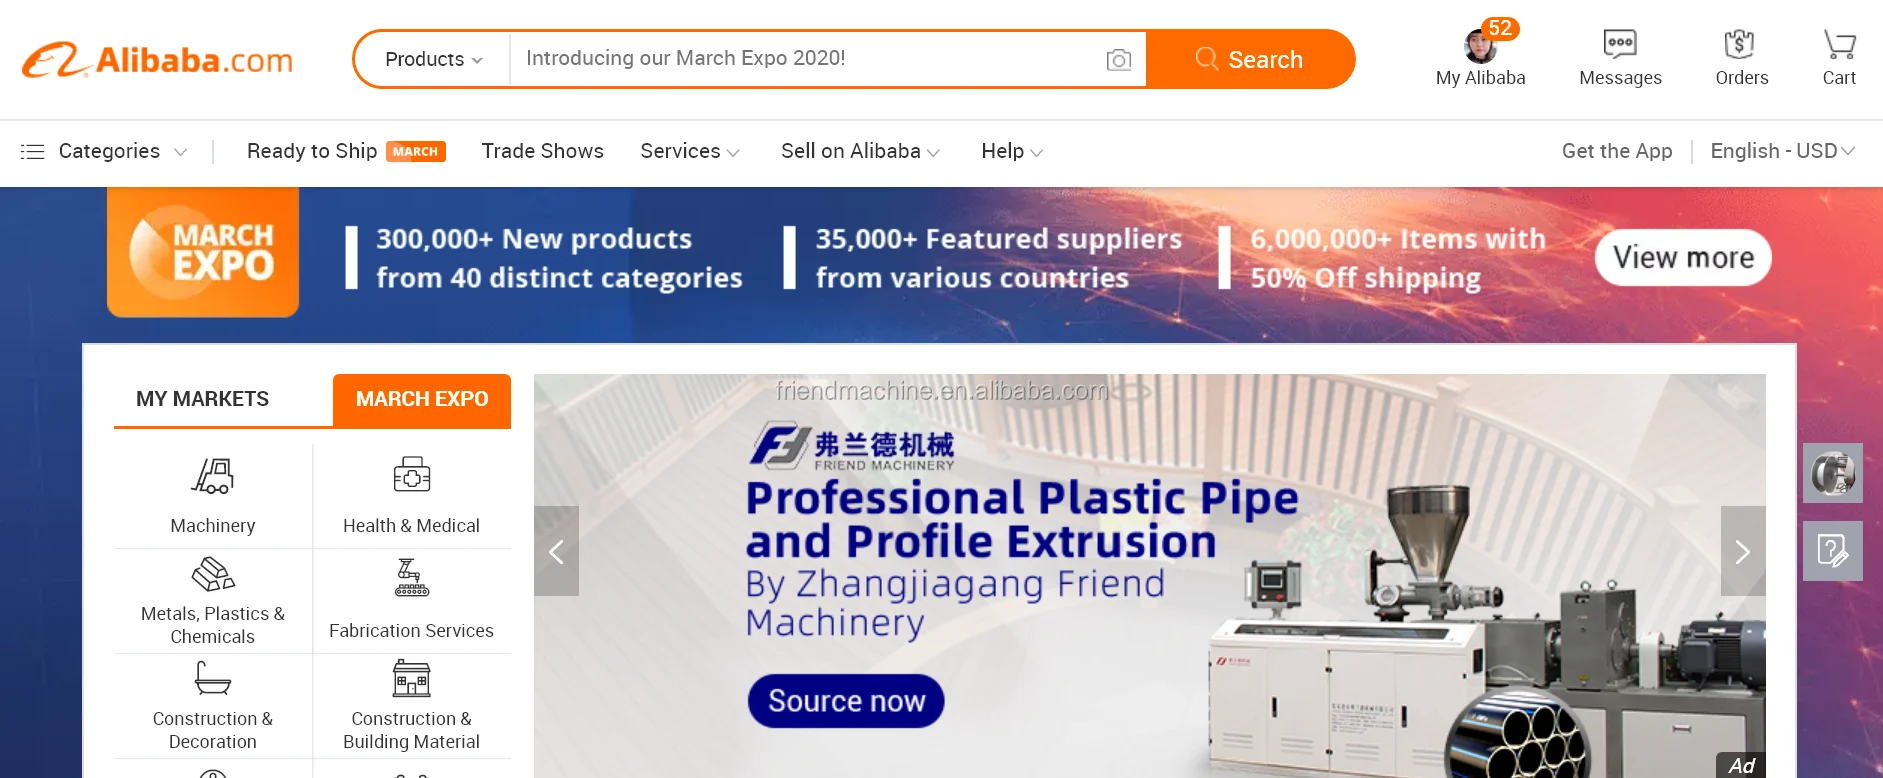
Task: Select the Health & Medical category icon
Action: pos(411,475)
